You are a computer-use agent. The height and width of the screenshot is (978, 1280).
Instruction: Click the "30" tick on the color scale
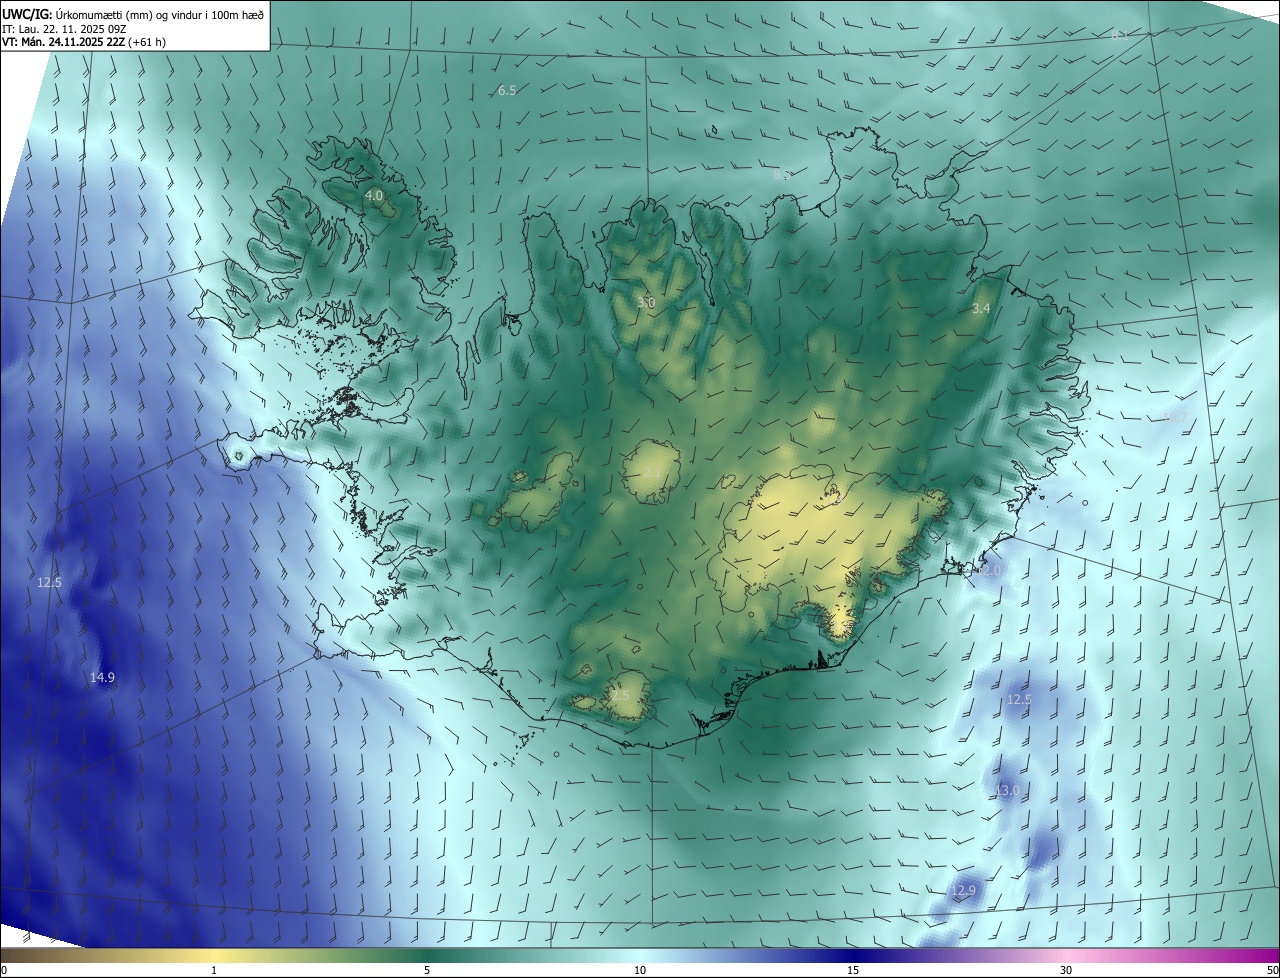point(1066,971)
